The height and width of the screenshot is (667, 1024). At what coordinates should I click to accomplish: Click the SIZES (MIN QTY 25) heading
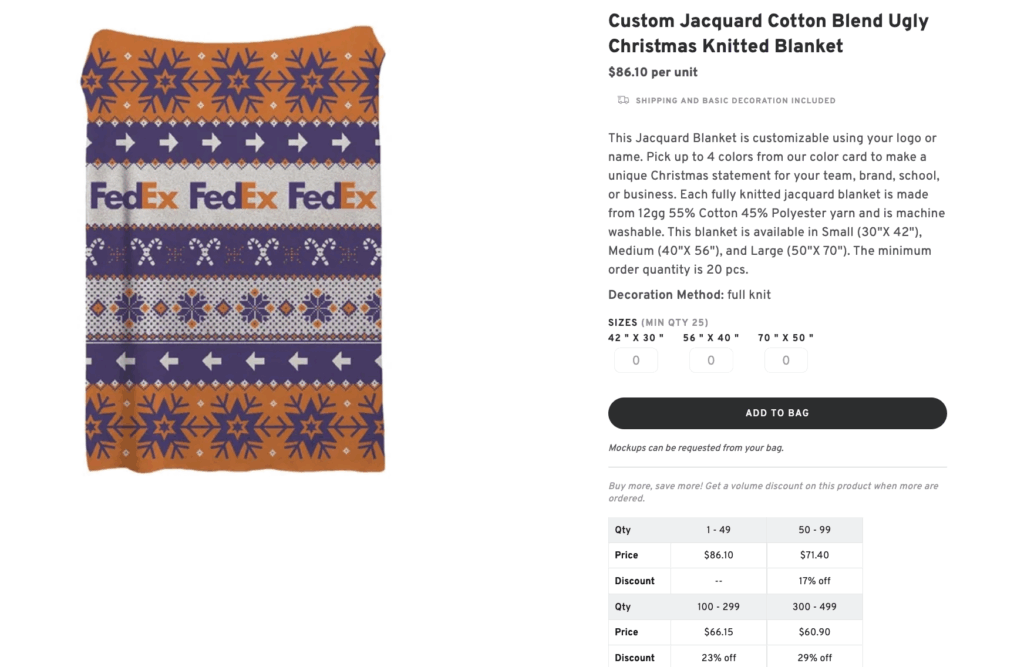coord(658,322)
